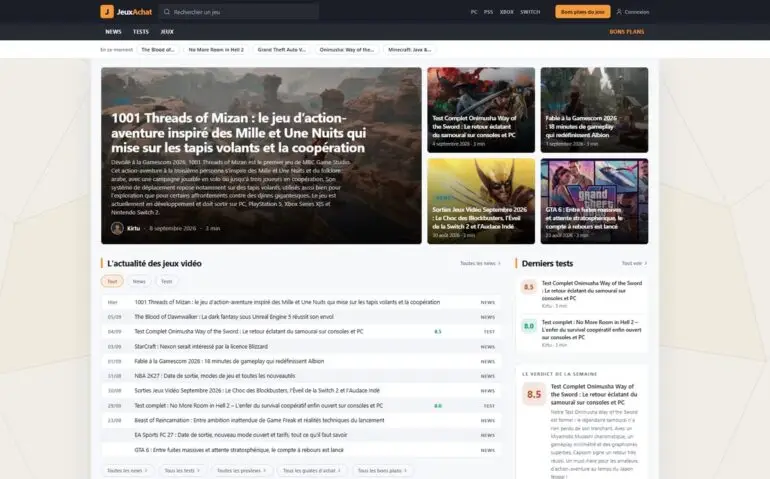The width and height of the screenshot is (770, 479).
Task: Click Toutes les news link with chevron
Action: coord(480,263)
